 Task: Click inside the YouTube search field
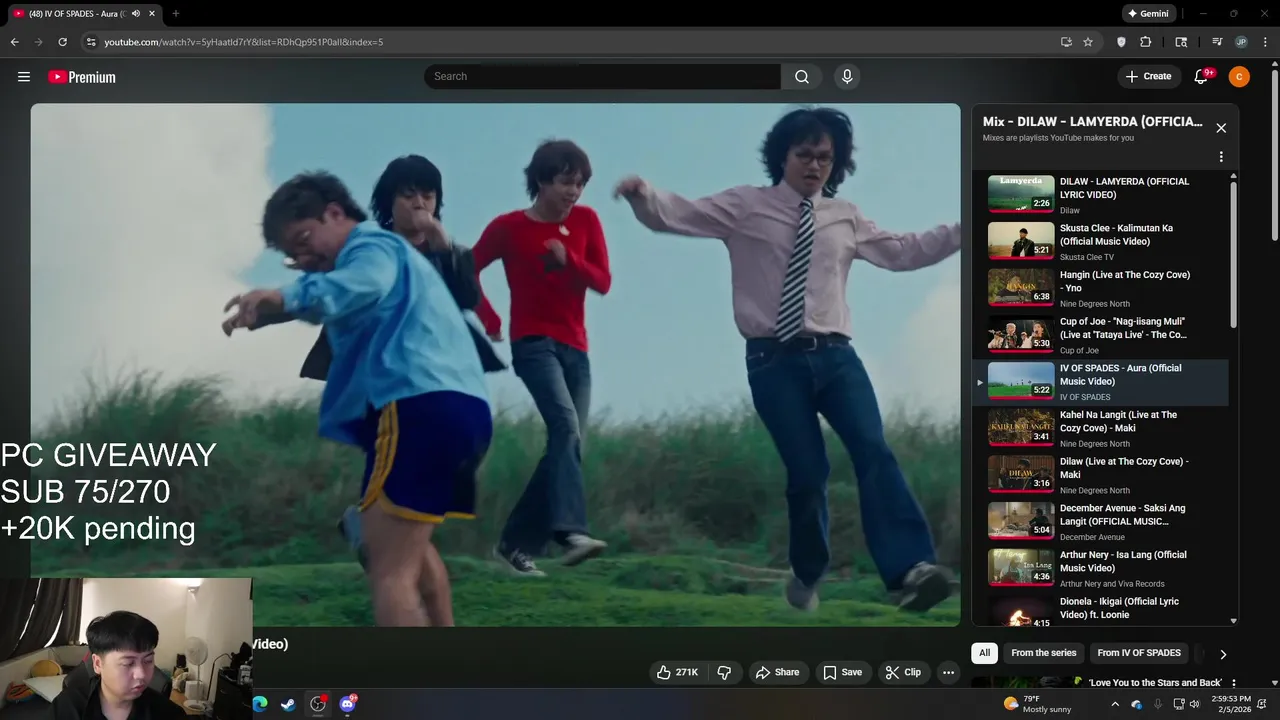[x=603, y=77]
